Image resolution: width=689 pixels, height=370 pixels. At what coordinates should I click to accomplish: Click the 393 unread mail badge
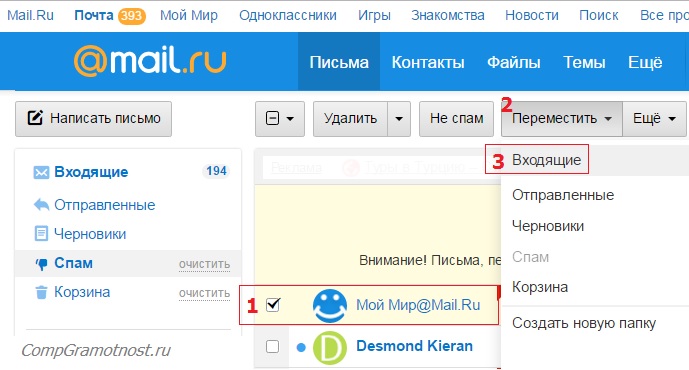click(131, 16)
